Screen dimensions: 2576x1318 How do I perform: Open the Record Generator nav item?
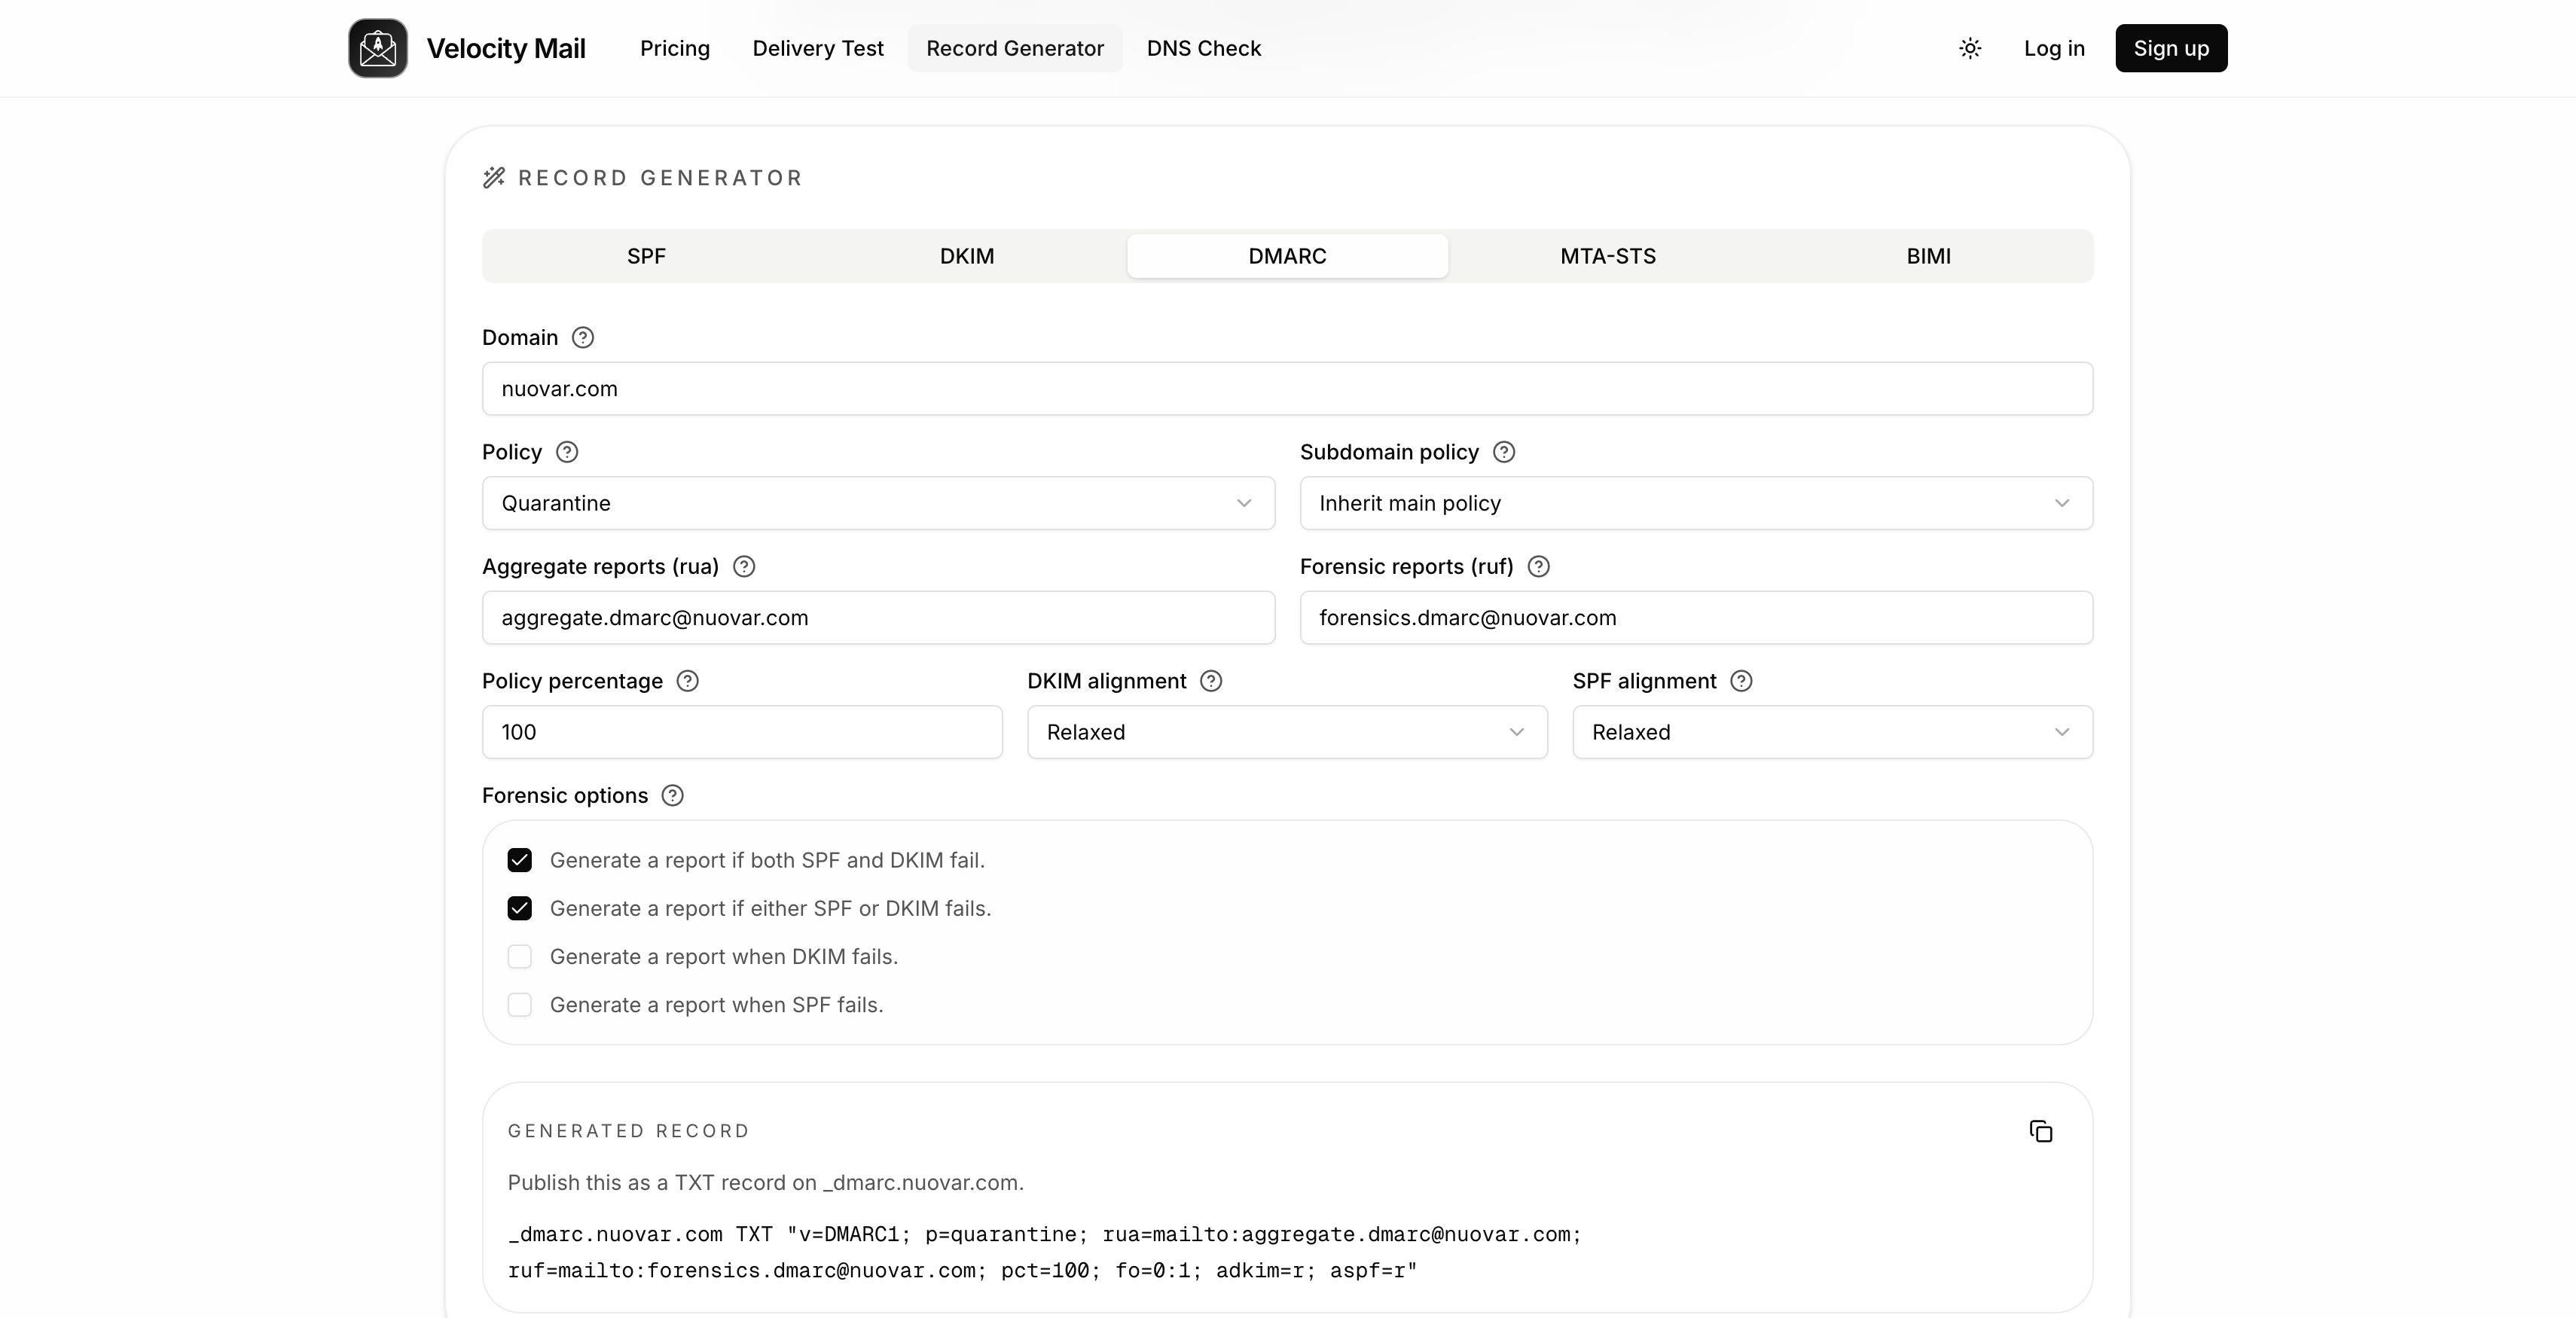1015,48
